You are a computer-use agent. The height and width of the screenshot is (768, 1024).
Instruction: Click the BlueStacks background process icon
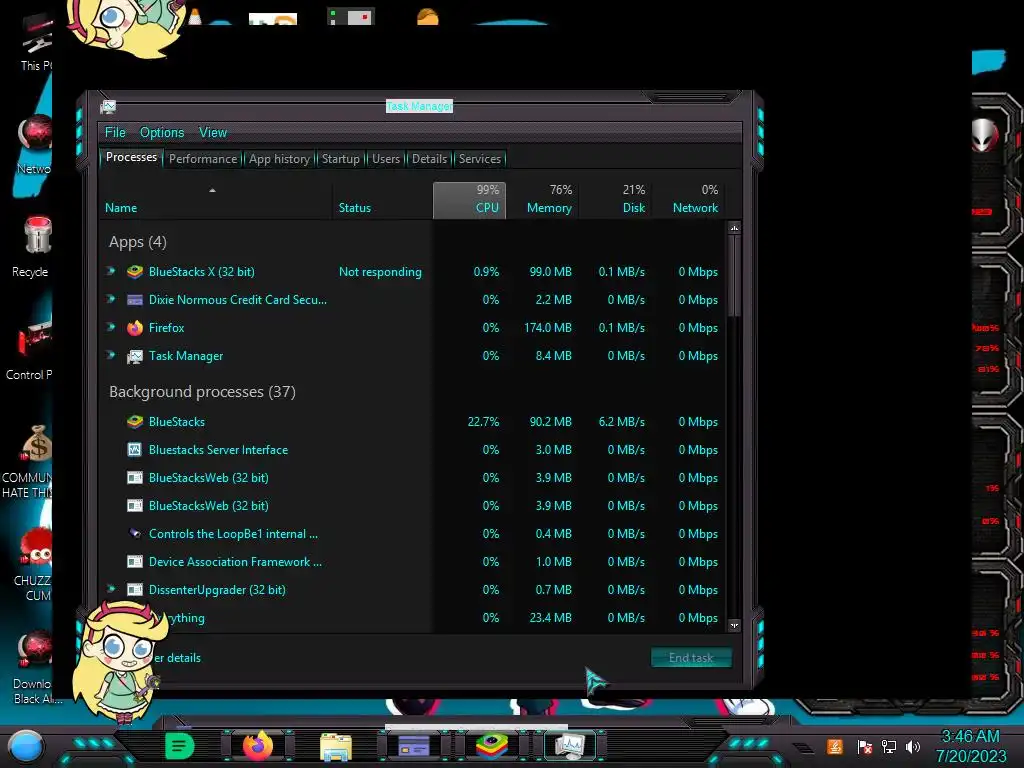click(135, 422)
